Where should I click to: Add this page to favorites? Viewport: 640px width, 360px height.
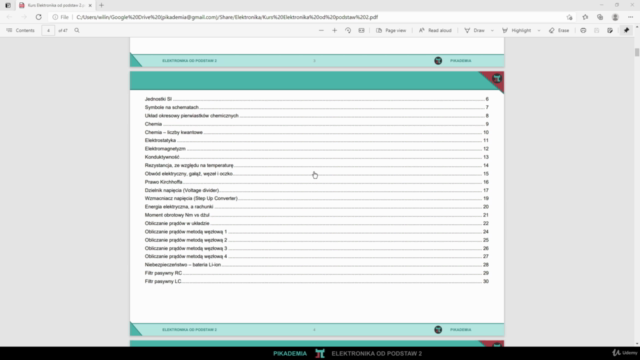569,17
